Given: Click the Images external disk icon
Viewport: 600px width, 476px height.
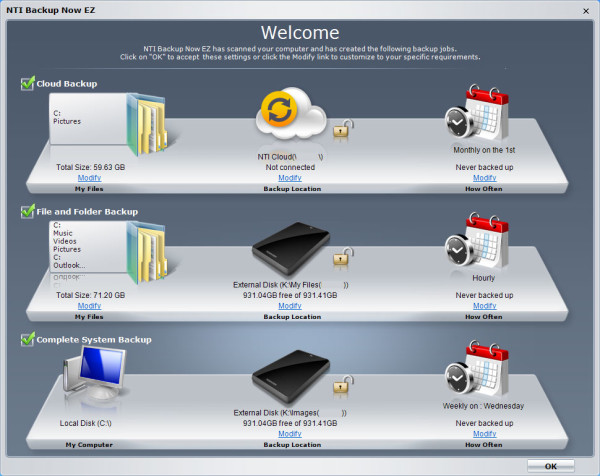Looking at the screenshot, I should (291, 377).
